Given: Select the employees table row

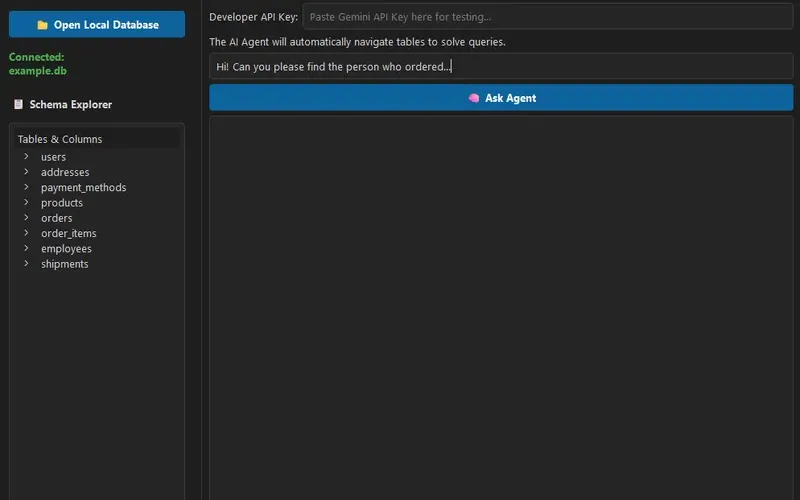Looking at the screenshot, I should point(97,248).
